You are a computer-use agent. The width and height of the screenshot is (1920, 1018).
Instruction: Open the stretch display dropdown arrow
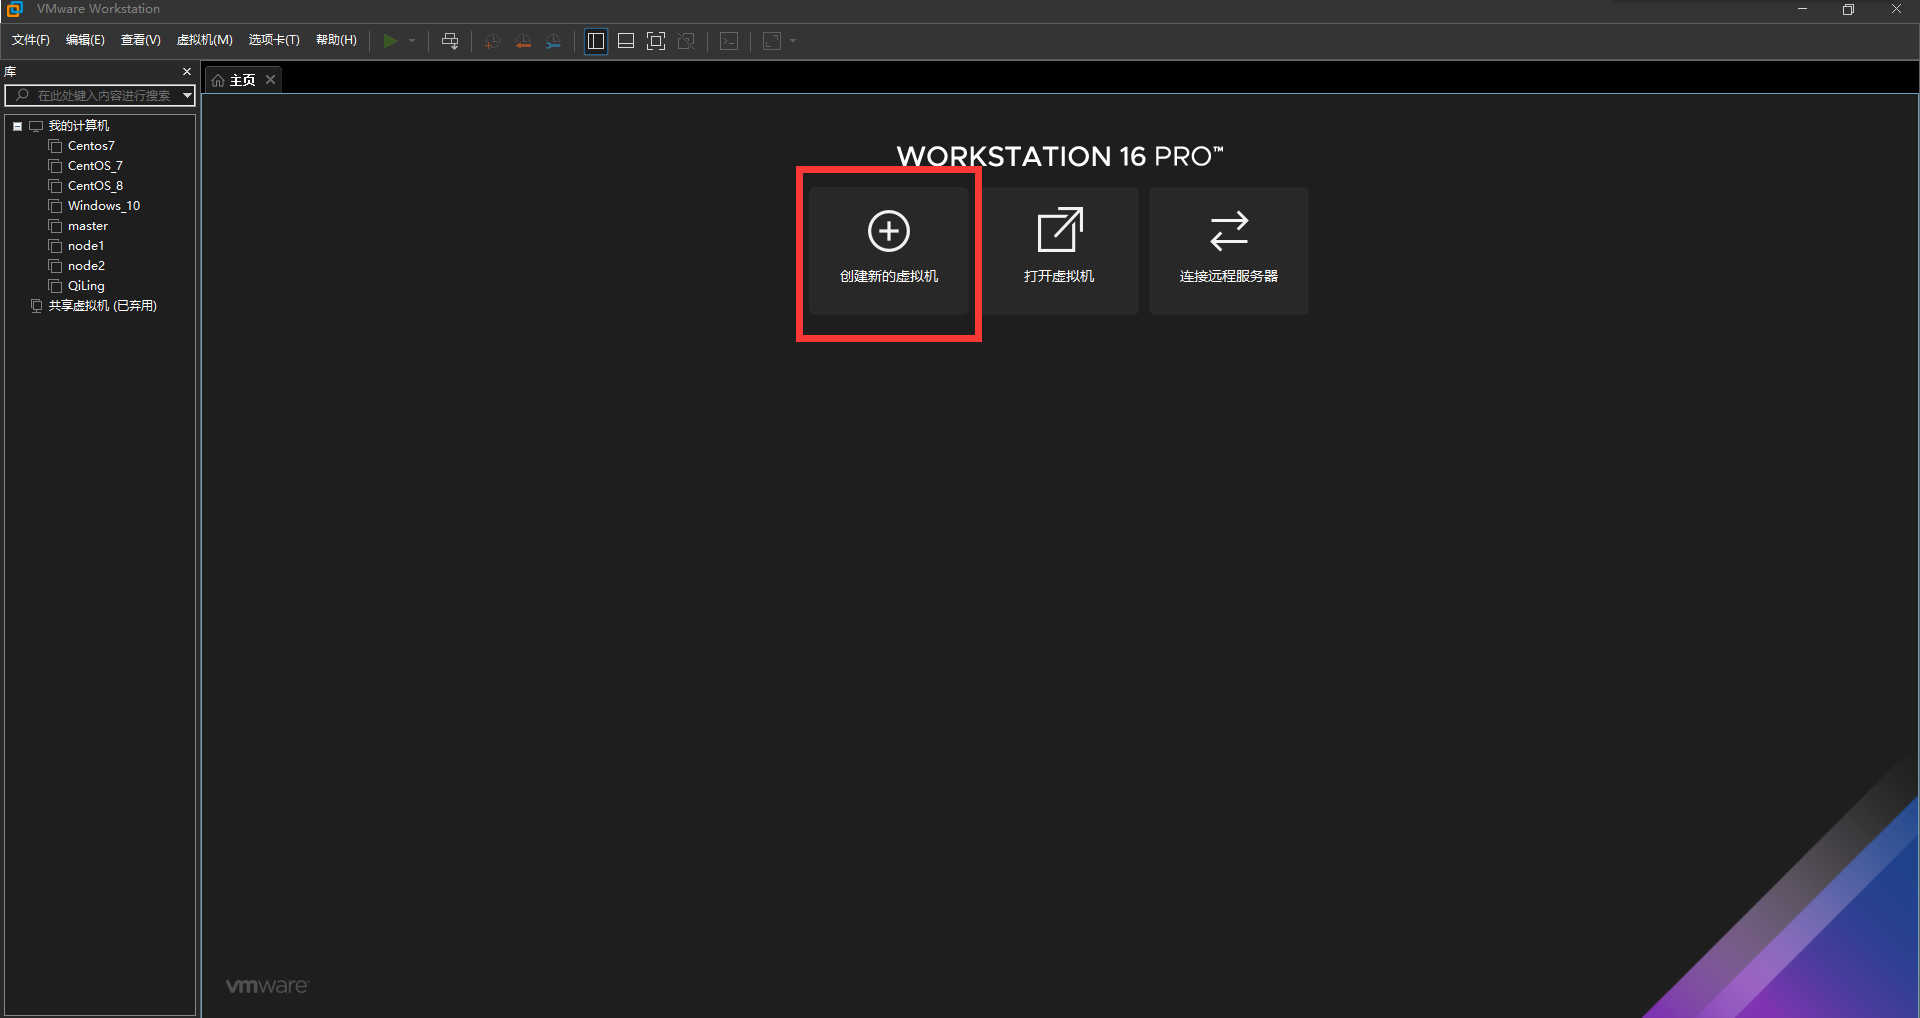(793, 41)
